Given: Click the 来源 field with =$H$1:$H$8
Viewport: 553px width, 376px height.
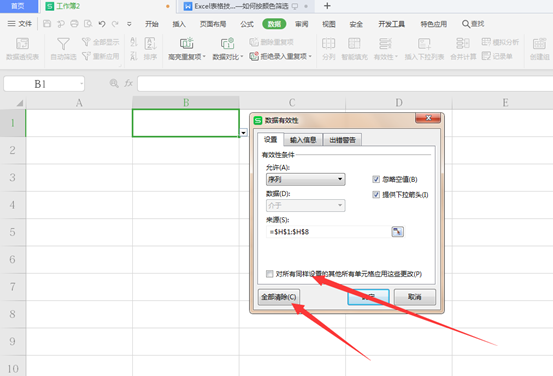Looking at the screenshot, I should point(328,232).
